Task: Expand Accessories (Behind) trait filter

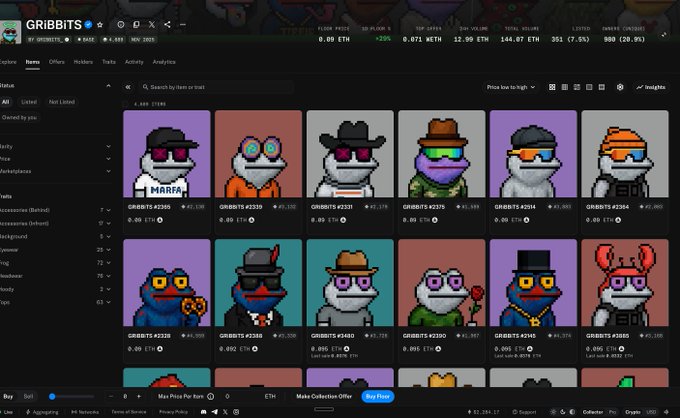Action: tap(55, 210)
